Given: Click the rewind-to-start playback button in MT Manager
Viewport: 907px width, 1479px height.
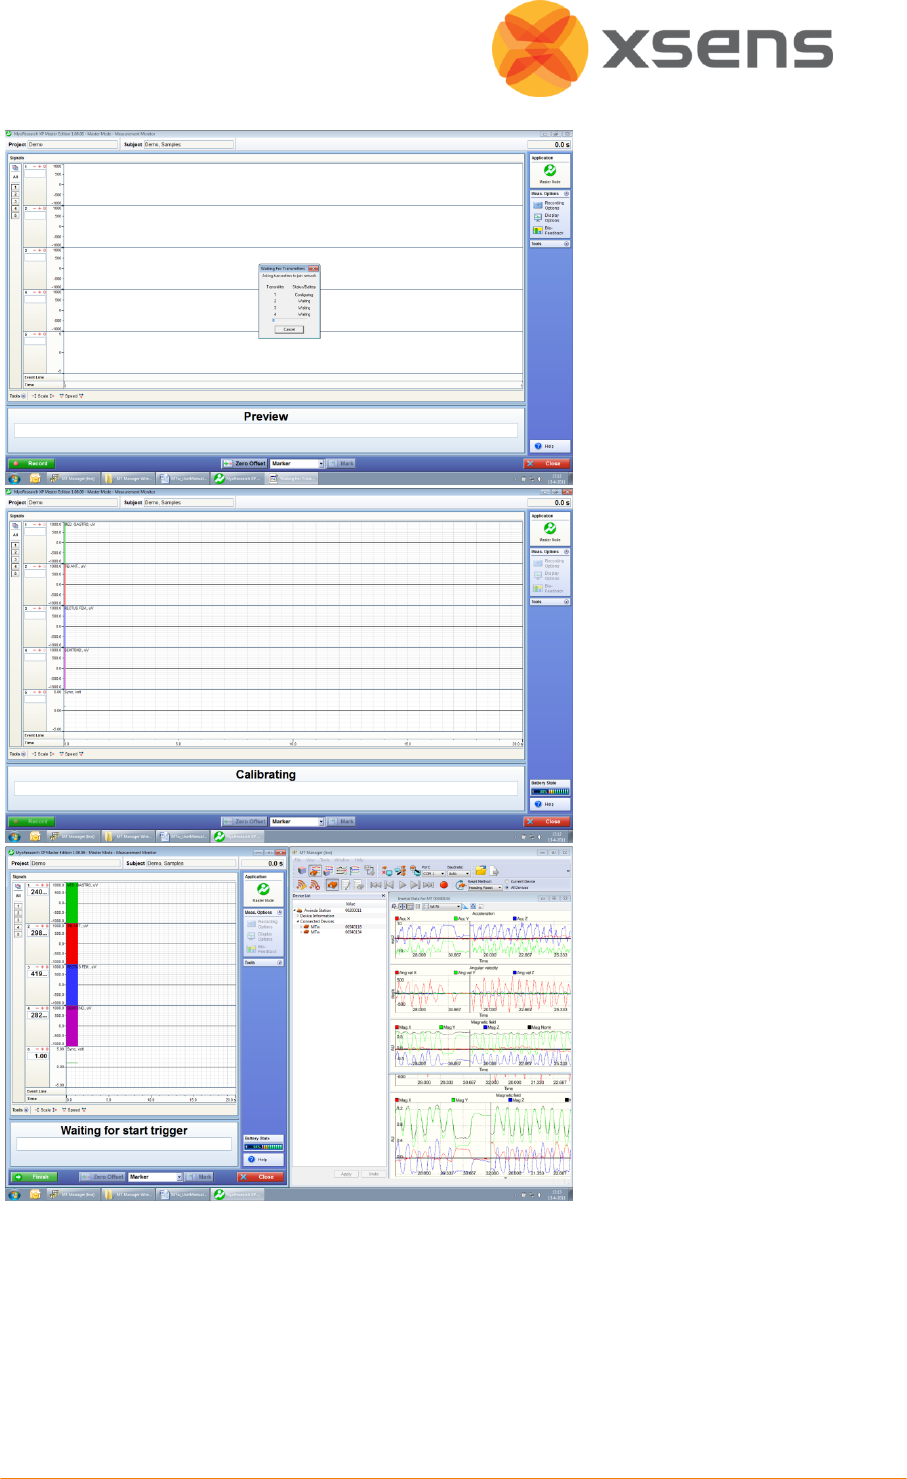Looking at the screenshot, I should pyautogui.click(x=375, y=885).
